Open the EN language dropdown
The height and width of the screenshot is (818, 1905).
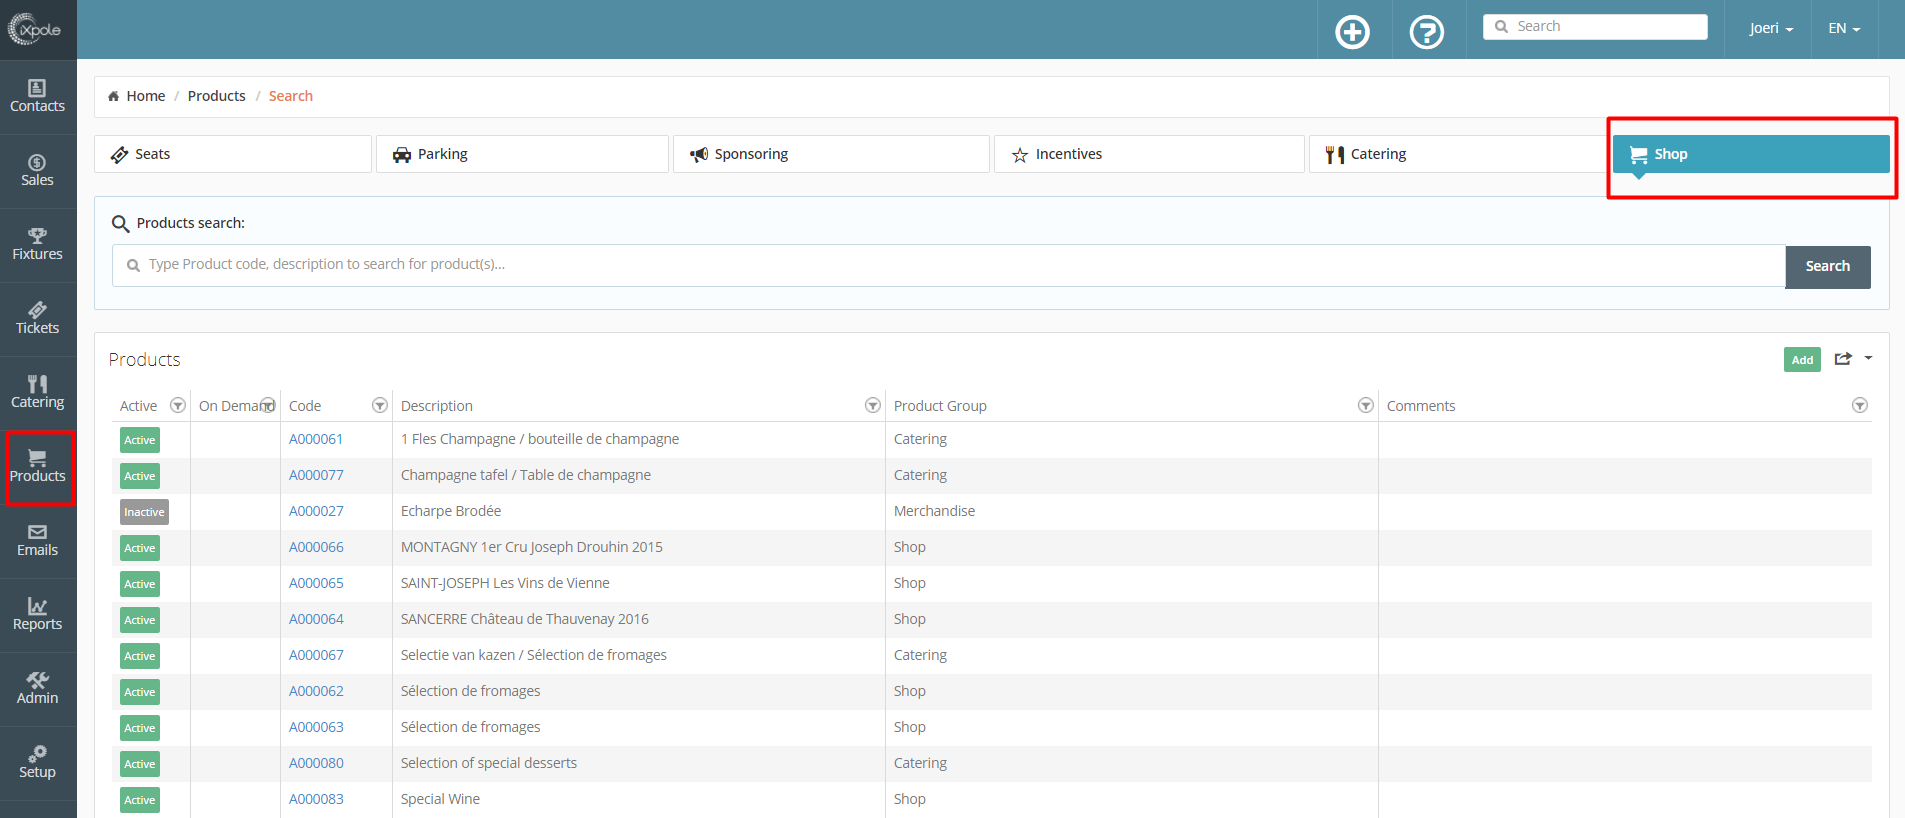point(1844,28)
